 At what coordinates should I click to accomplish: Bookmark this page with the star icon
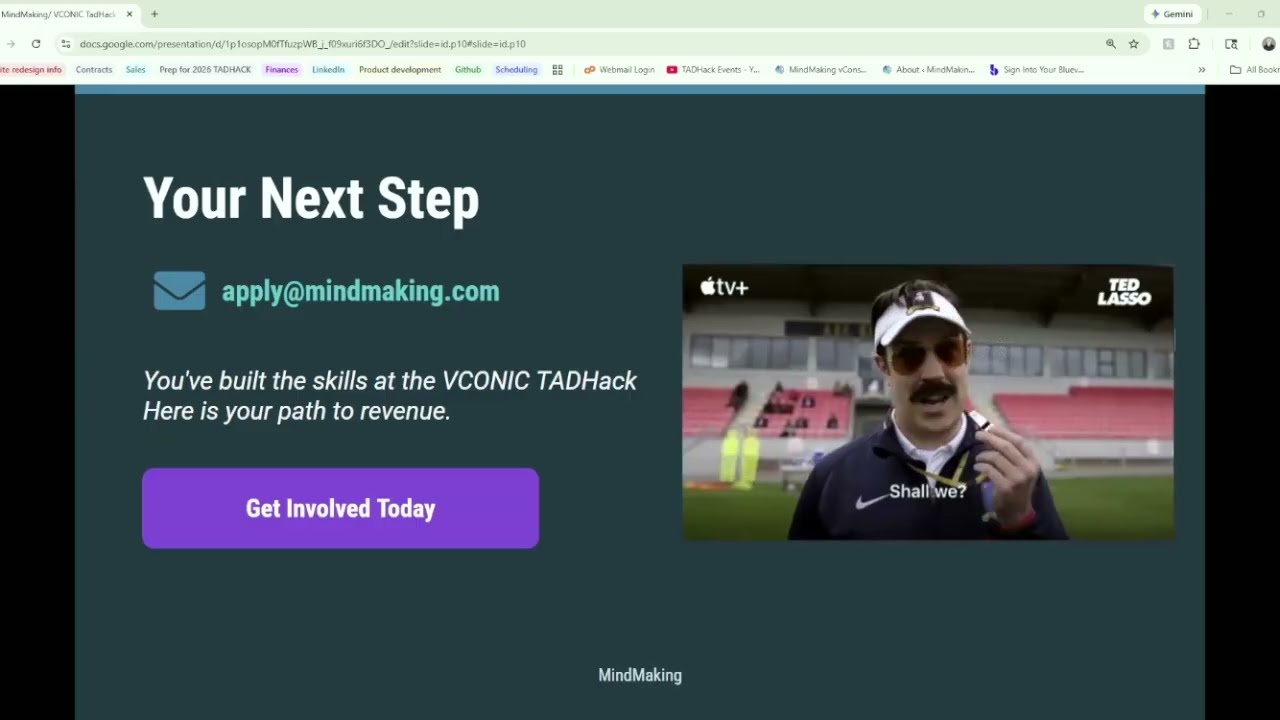tap(1134, 44)
